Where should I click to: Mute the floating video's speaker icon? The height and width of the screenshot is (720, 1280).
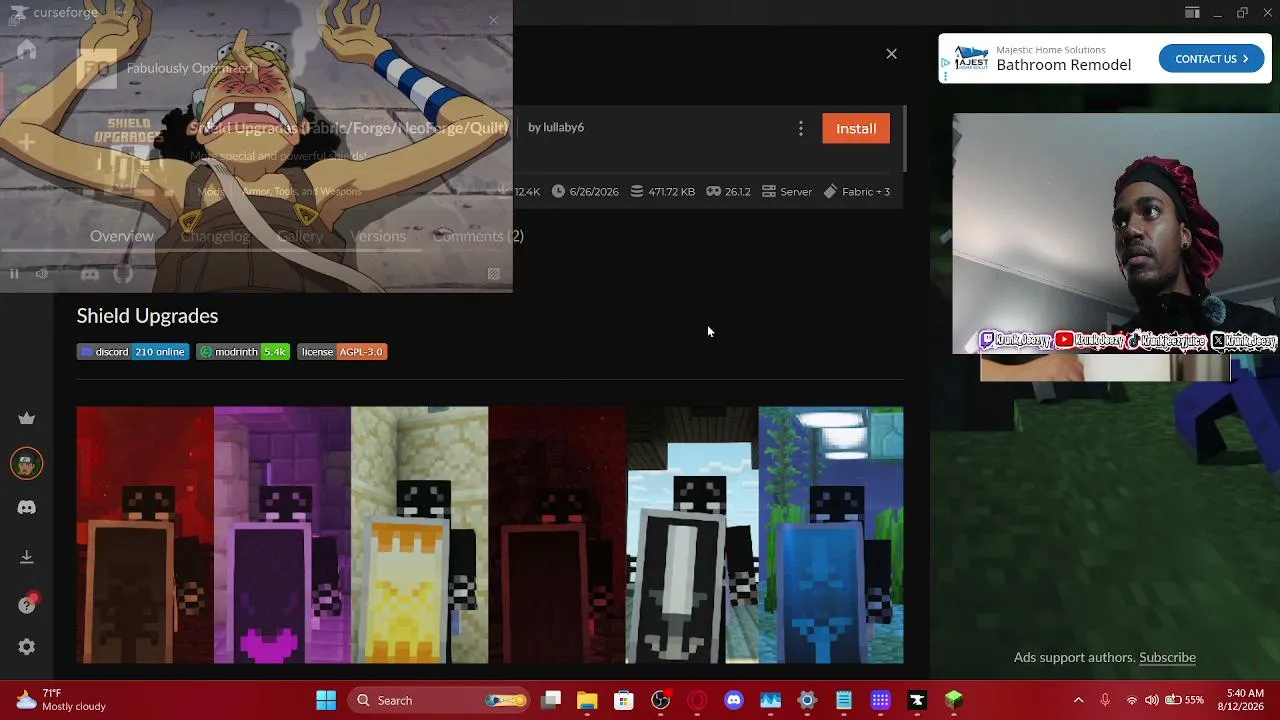pyautogui.click(x=42, y=274)
